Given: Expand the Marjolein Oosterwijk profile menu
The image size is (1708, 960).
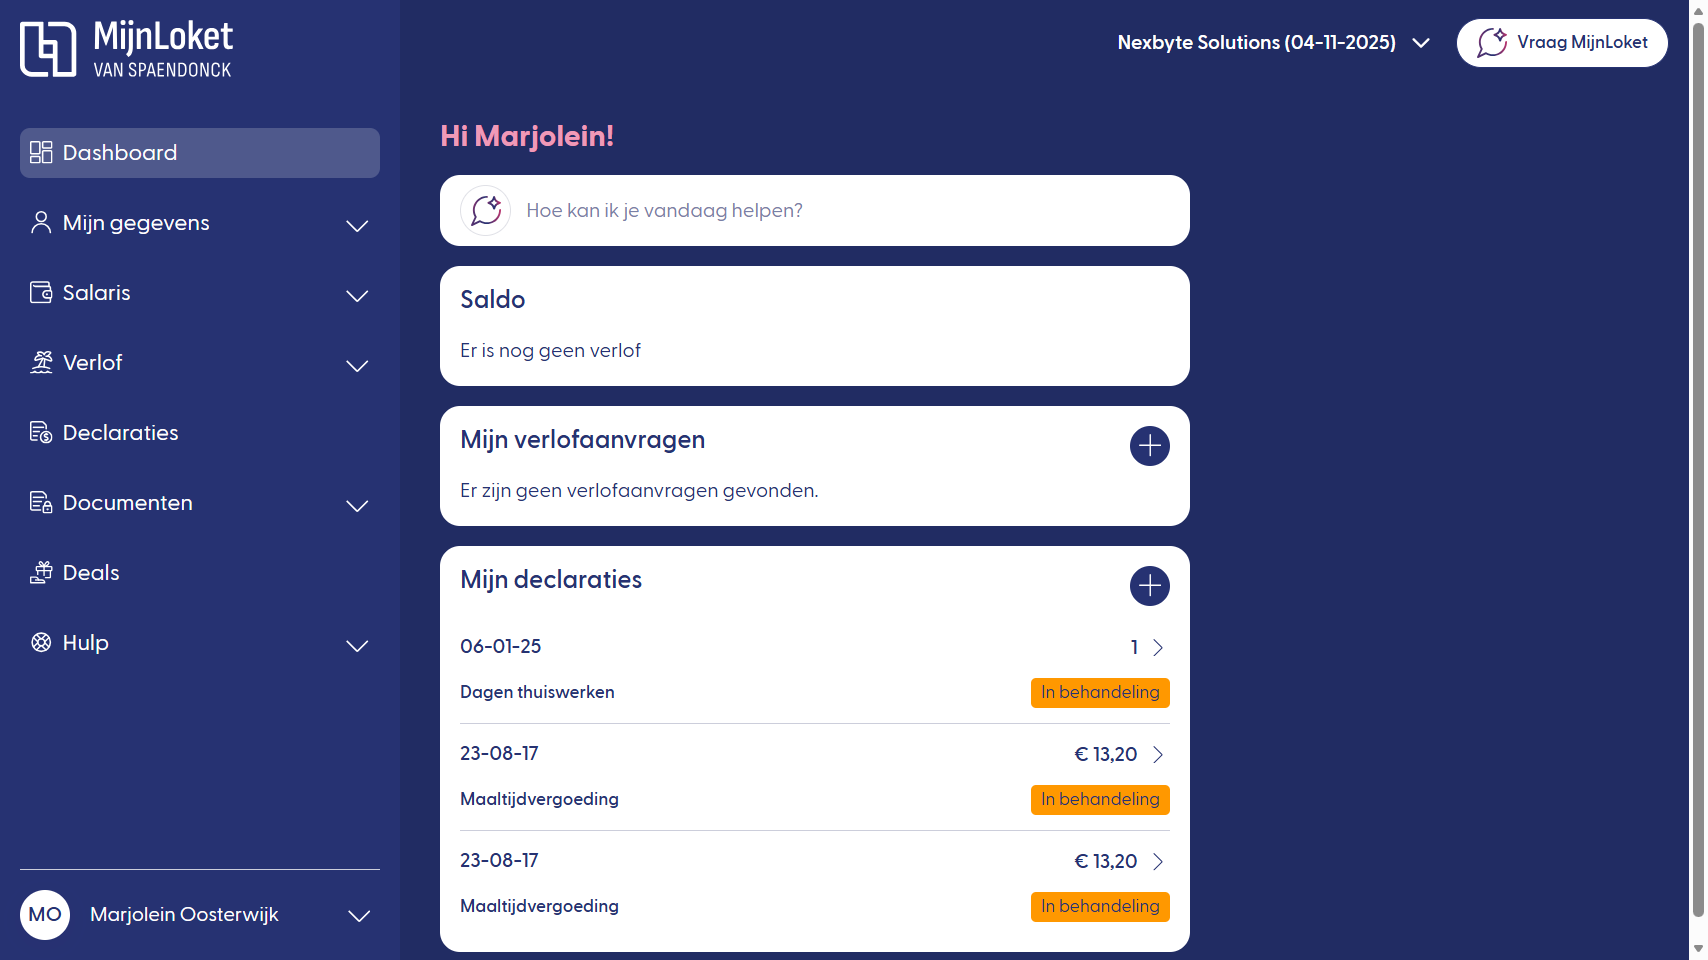Looking at the screenshot, I should [358, 916].
